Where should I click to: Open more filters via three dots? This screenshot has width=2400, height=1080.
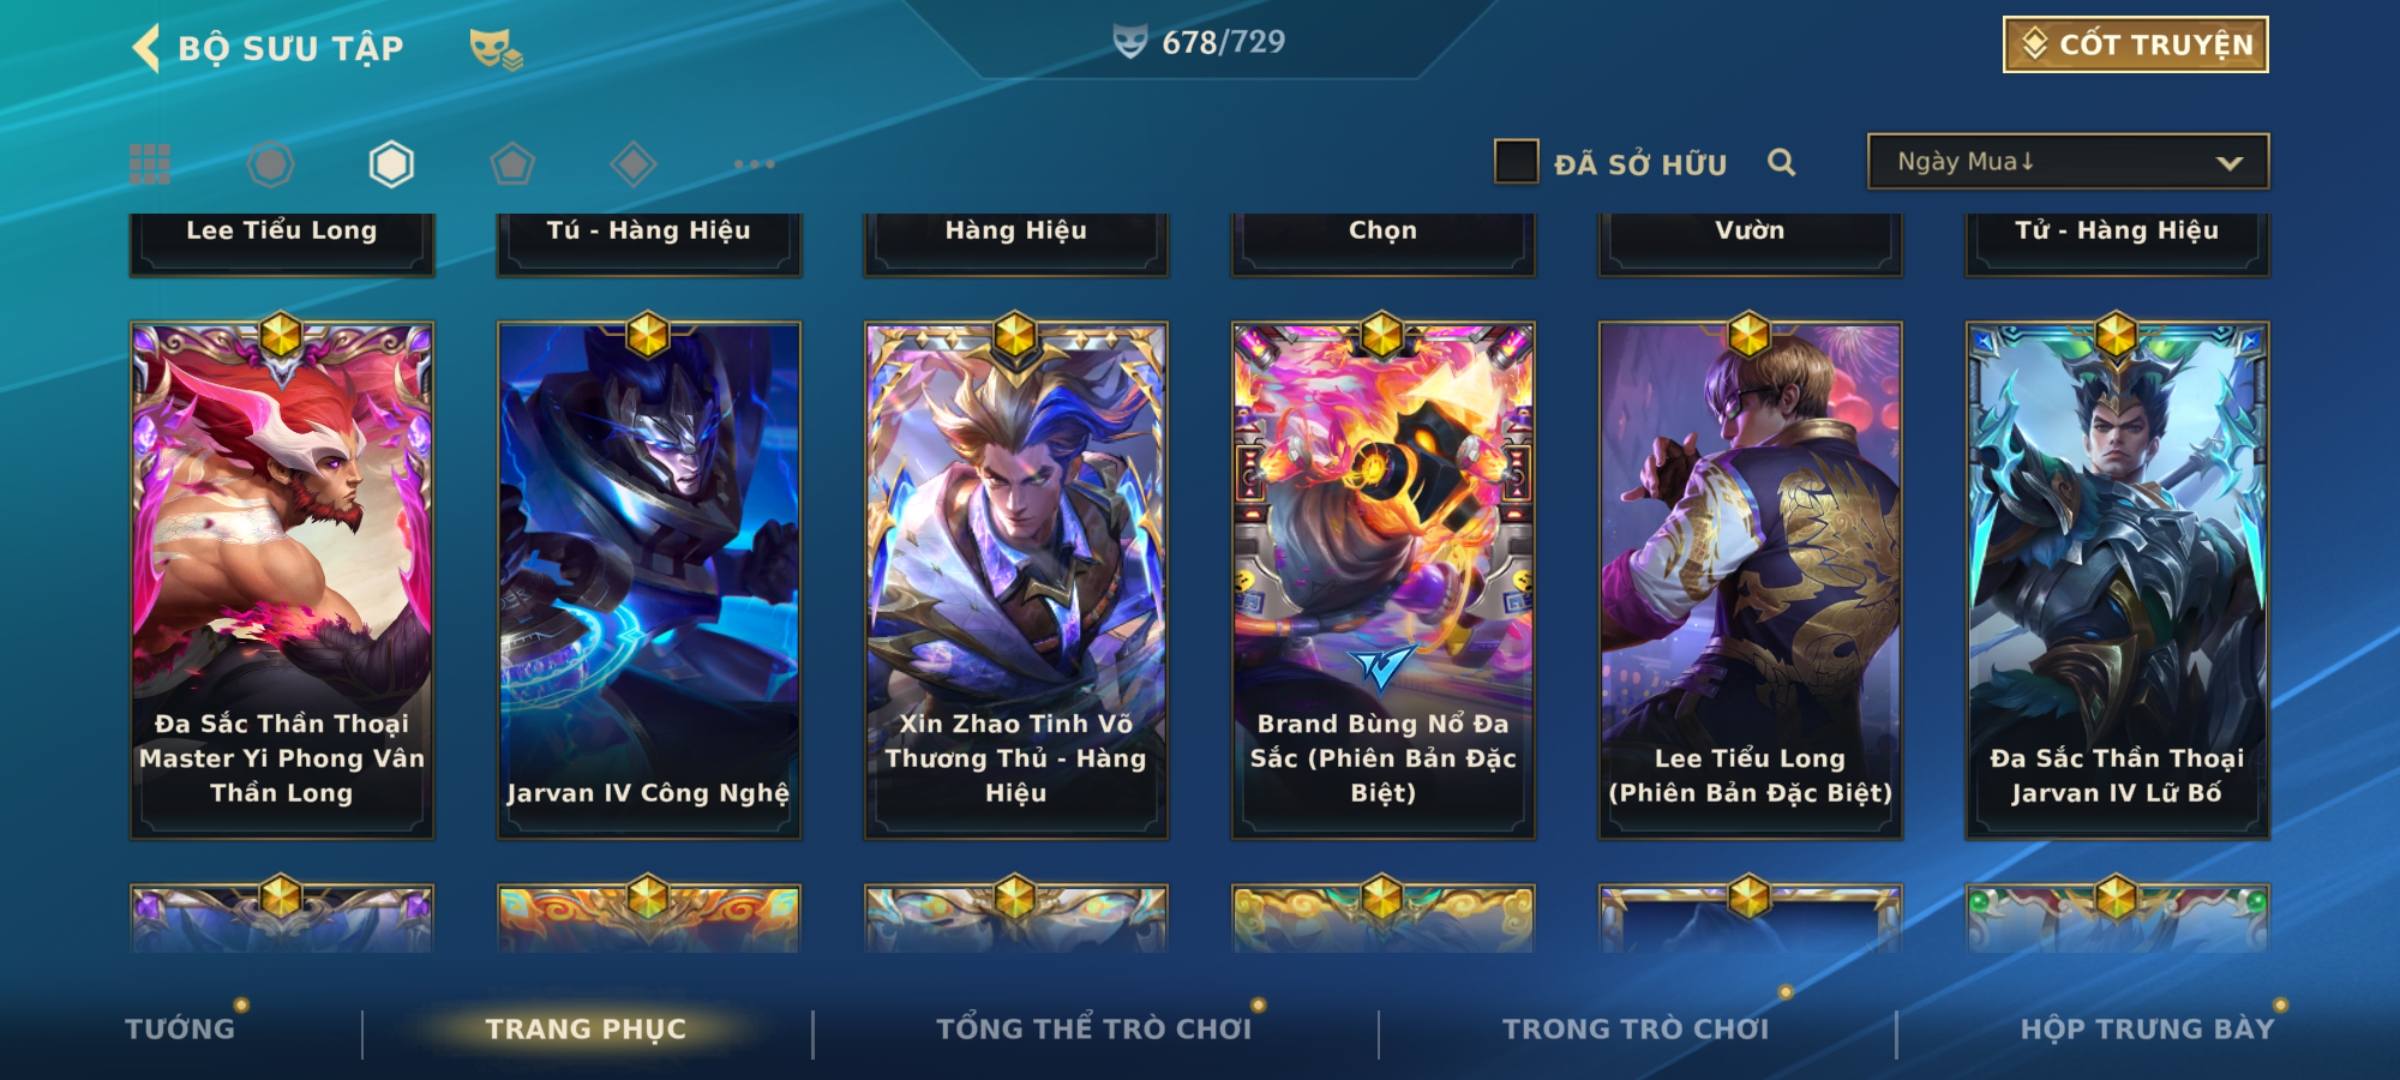pos(754,164)
